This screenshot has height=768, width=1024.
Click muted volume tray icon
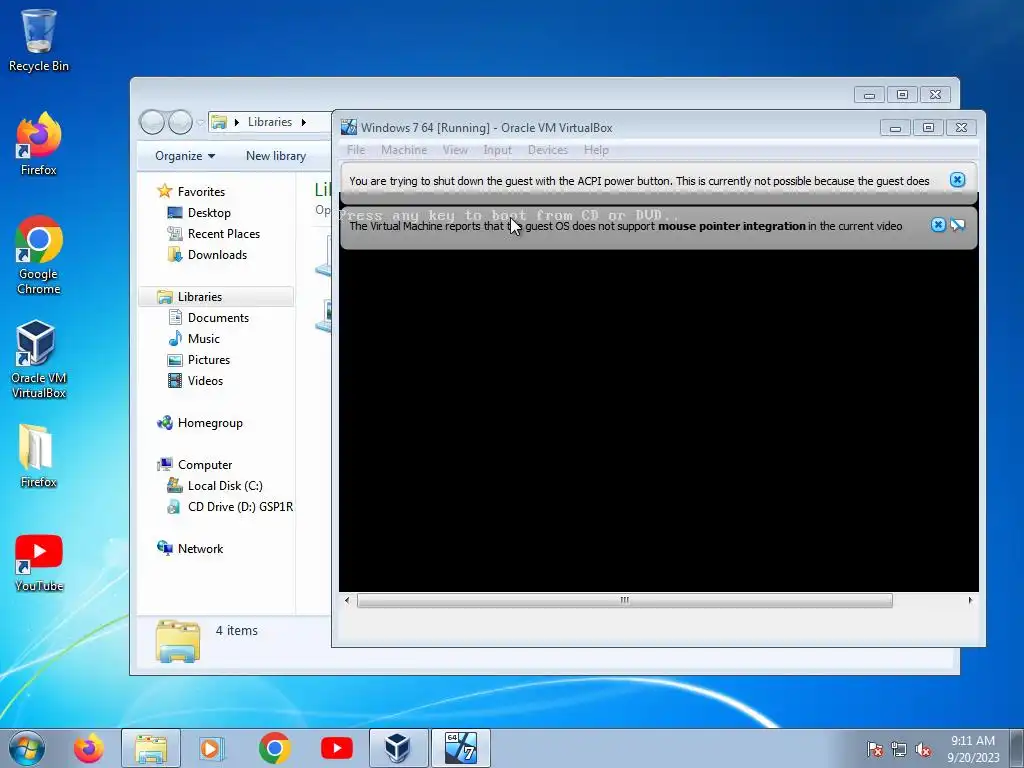(x=923, y=750)
